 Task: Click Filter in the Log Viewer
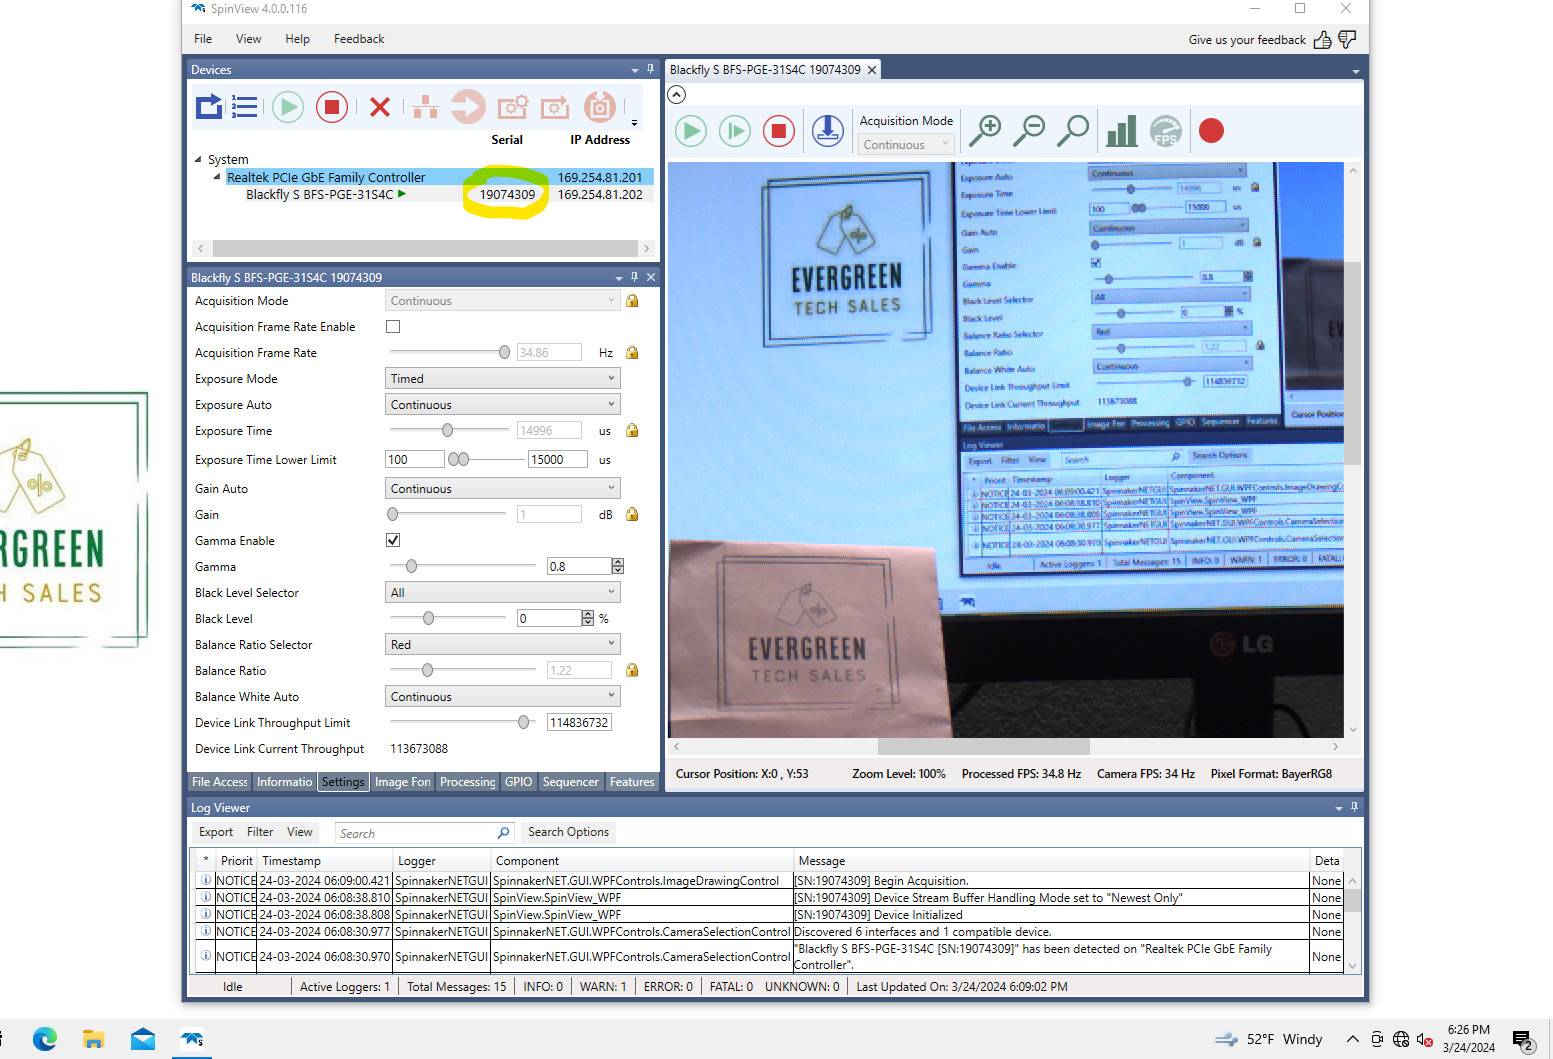pos(260,832)
